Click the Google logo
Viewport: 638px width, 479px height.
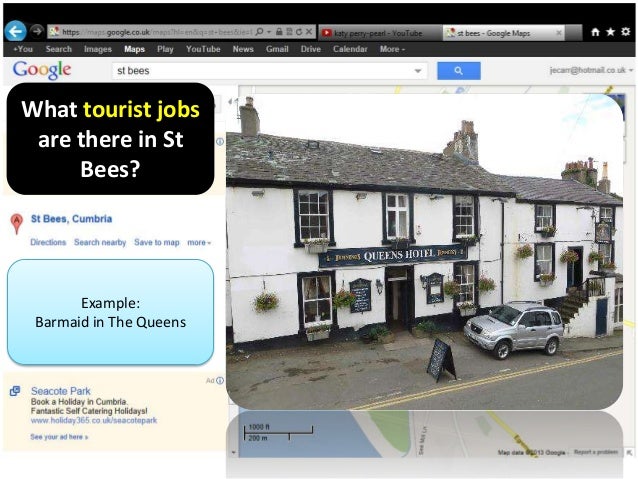(x=42, y=70)
